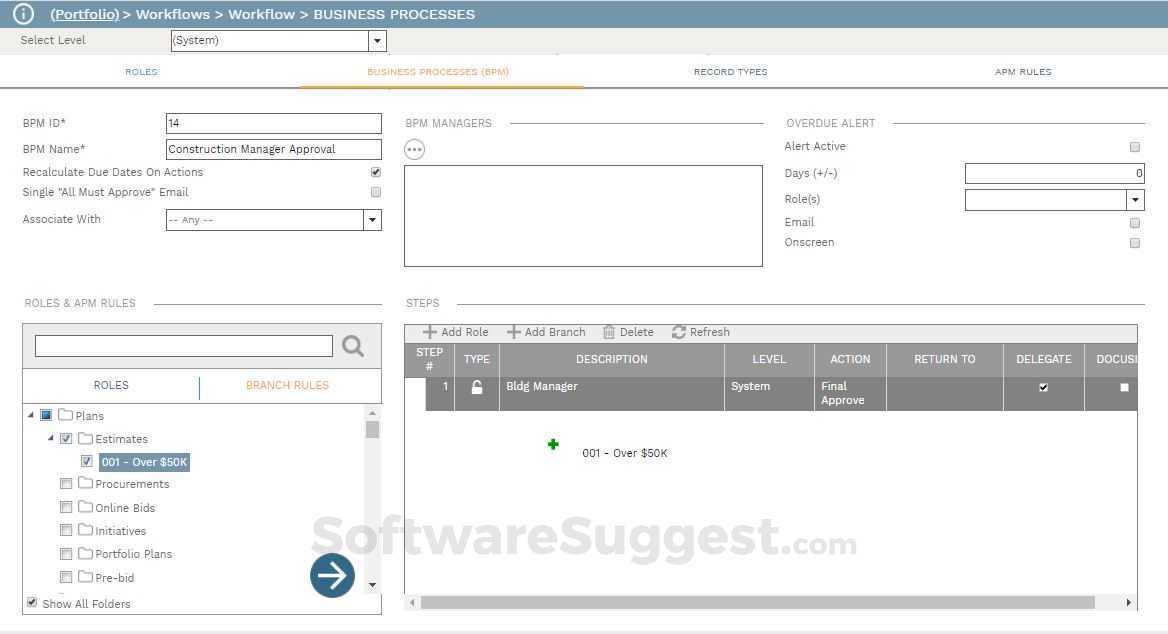
Task: Switch to the Record Types tab
Action: tap(730, 71)
